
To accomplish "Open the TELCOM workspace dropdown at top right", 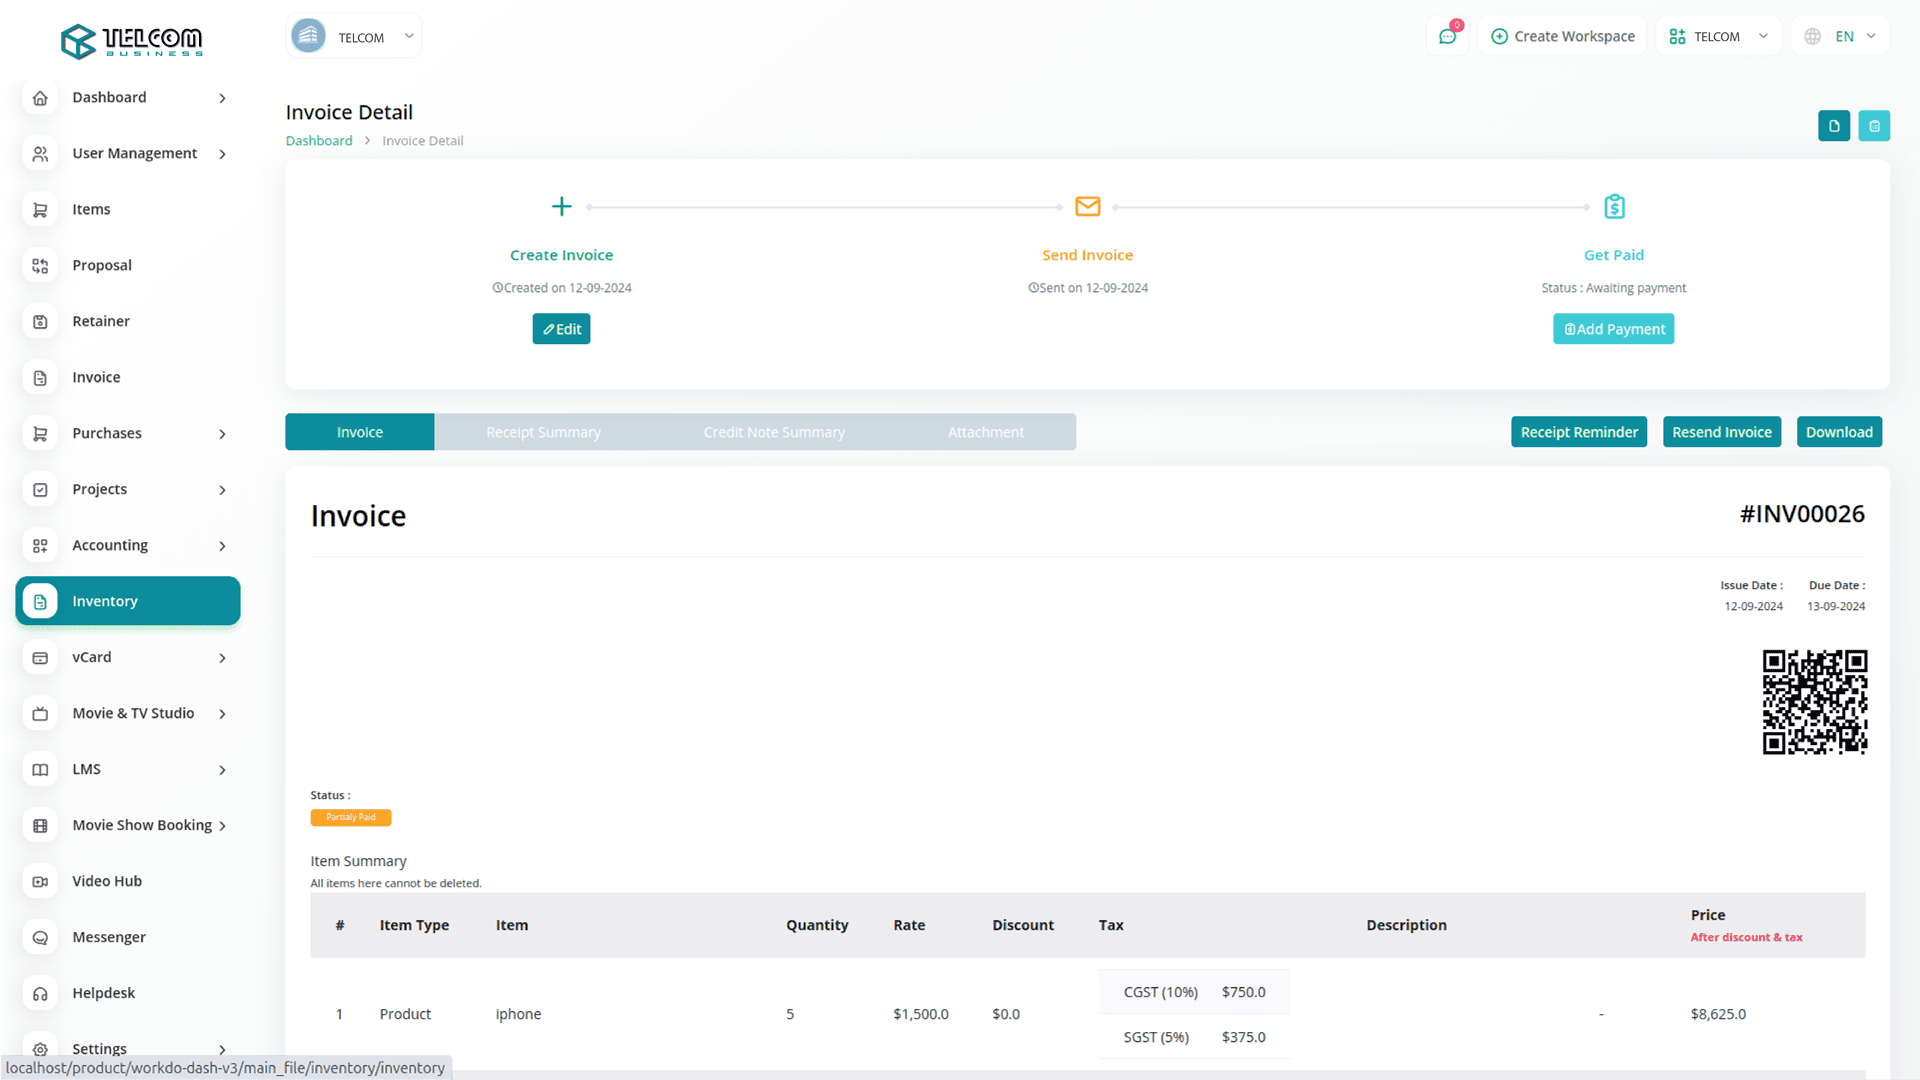I will (1718, 37).
